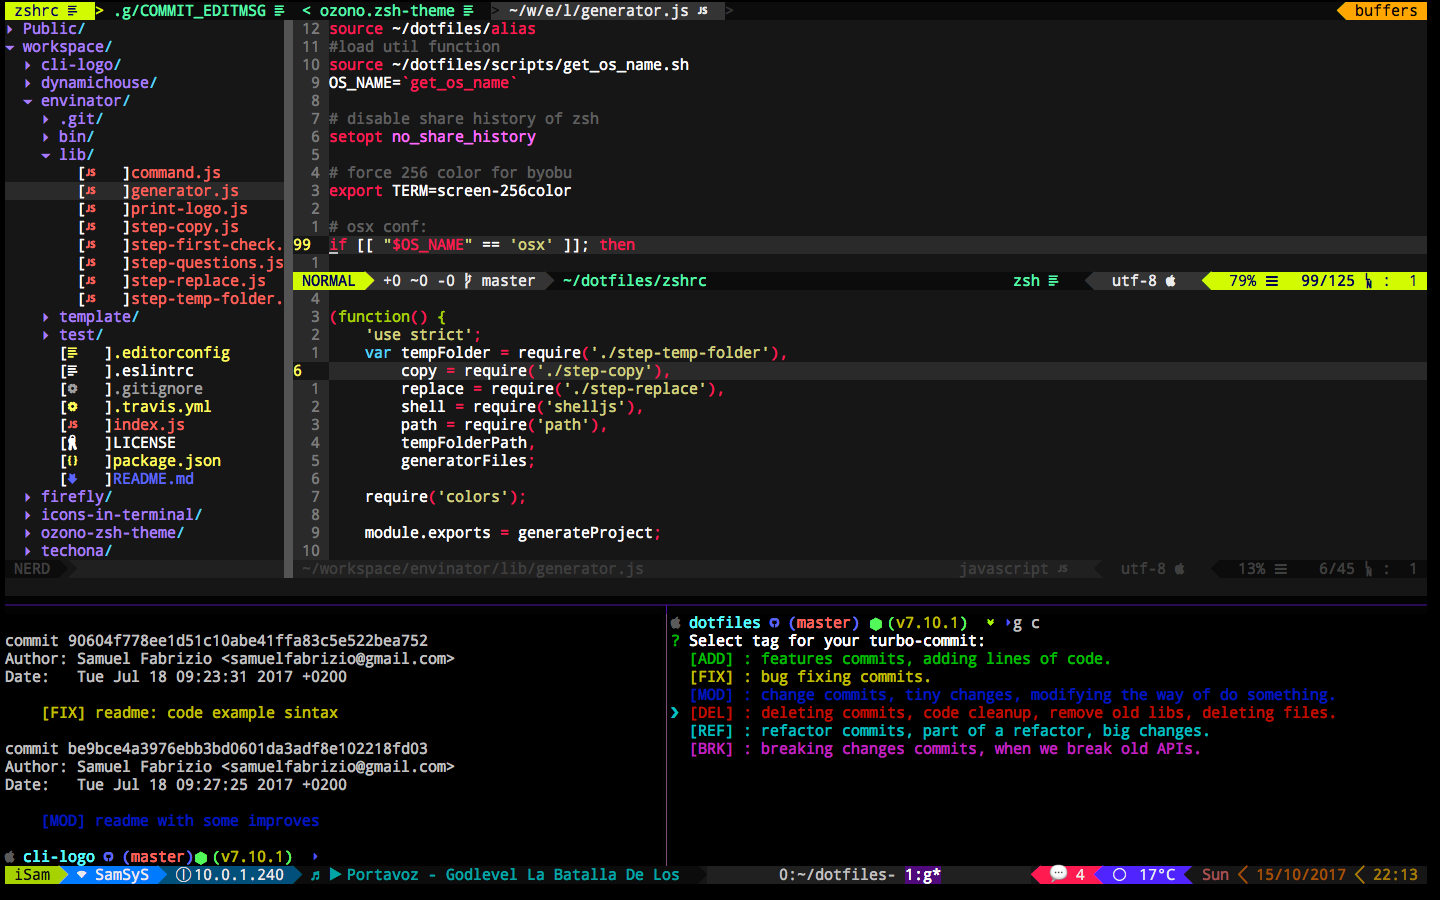
Task: Click '[MOD] readme with some improves' commit message
Action: (x=180, y=821)
